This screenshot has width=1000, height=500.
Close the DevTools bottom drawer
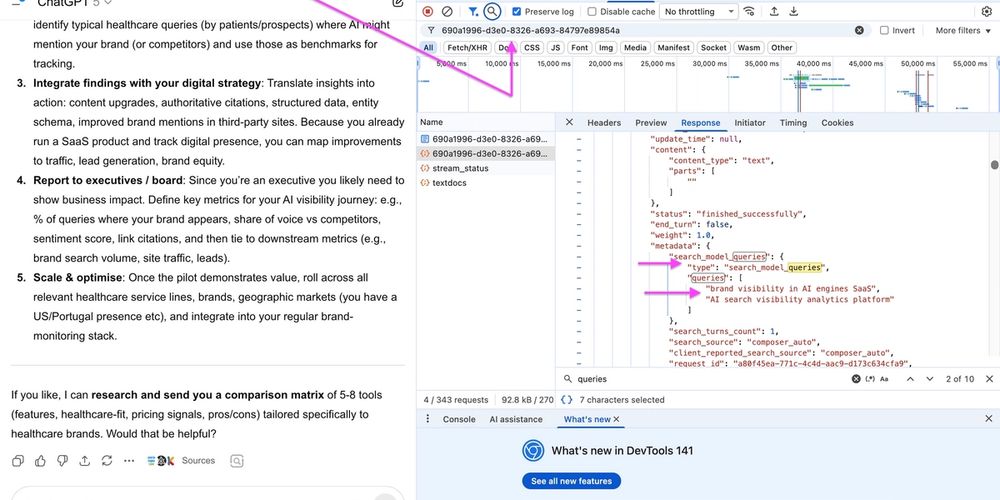(x=989, y=419)
